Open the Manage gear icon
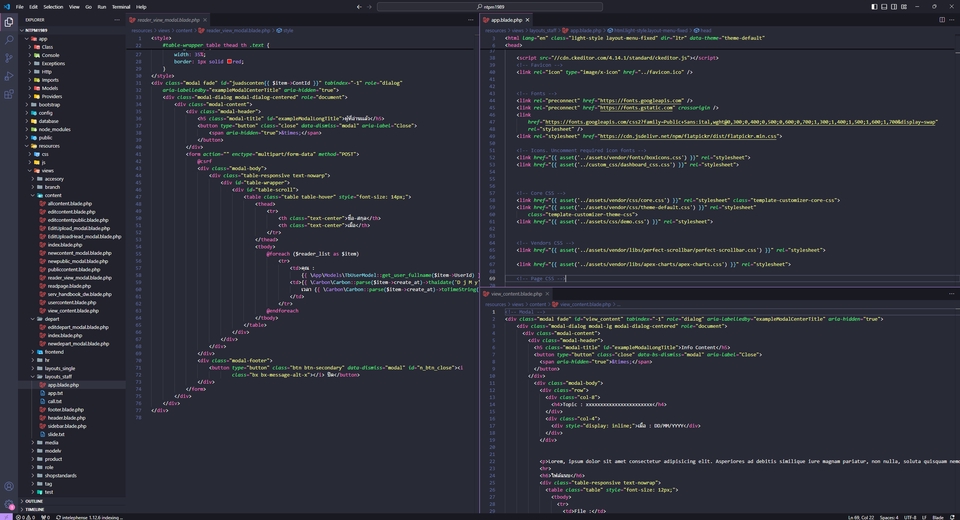The height and width of the screenshot is (520, 960). point(9,504)
